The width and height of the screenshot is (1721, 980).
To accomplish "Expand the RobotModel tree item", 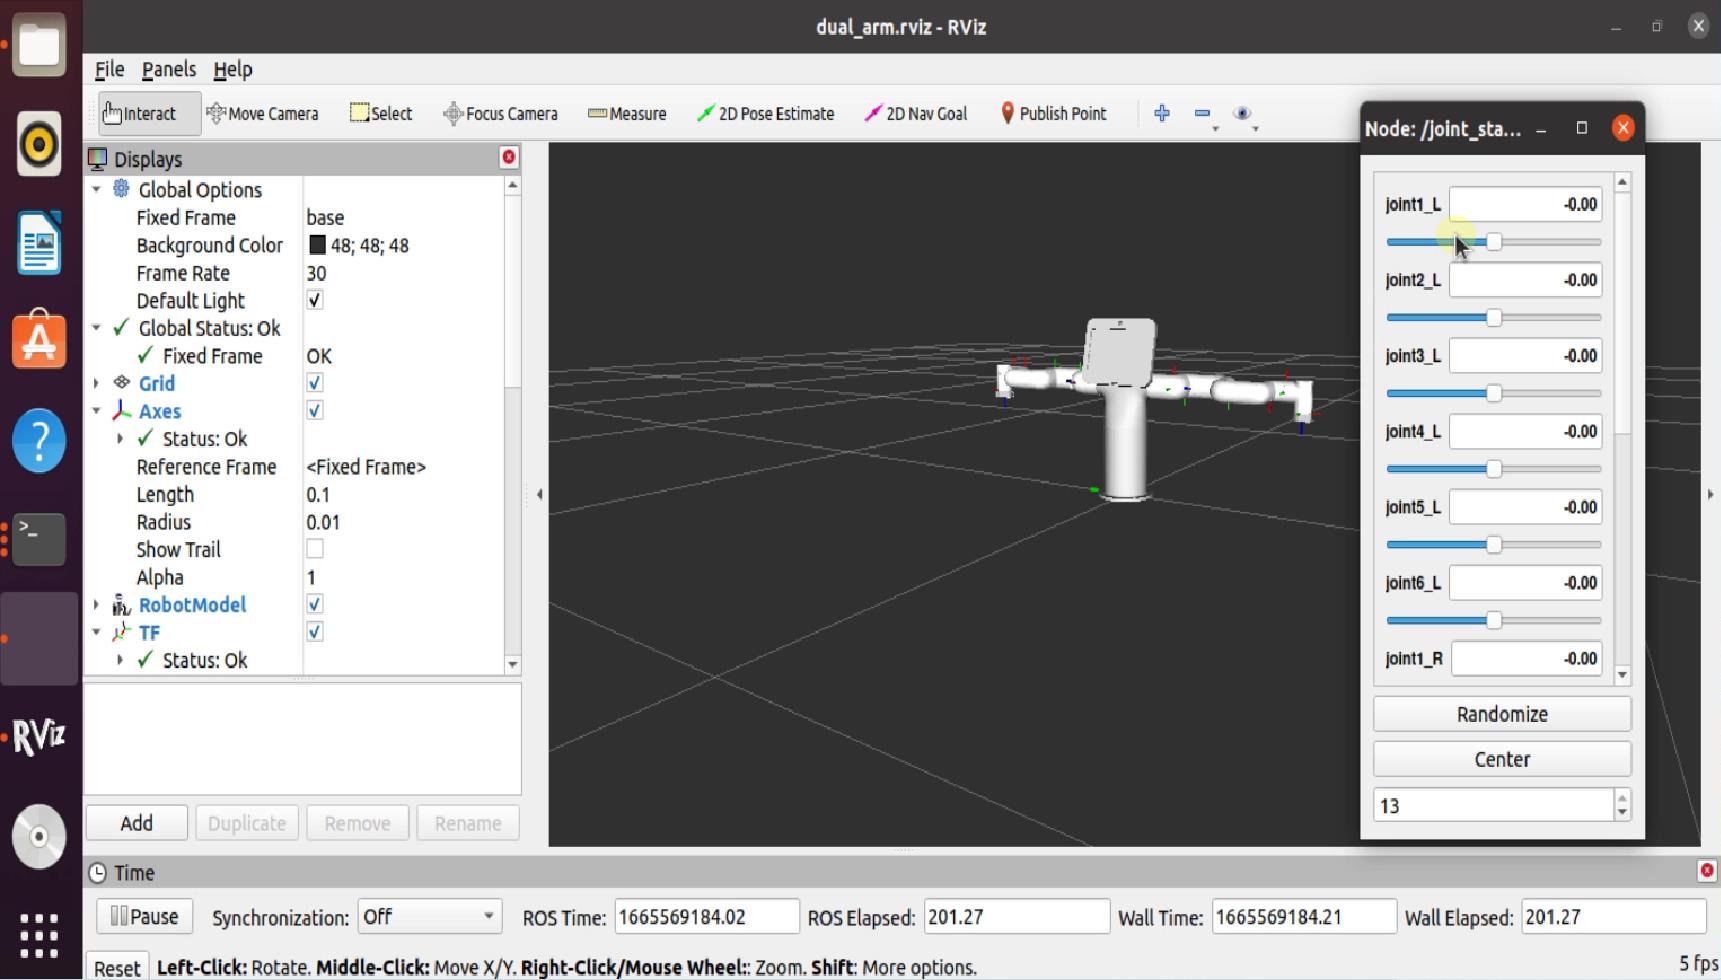I will point(97,605).
